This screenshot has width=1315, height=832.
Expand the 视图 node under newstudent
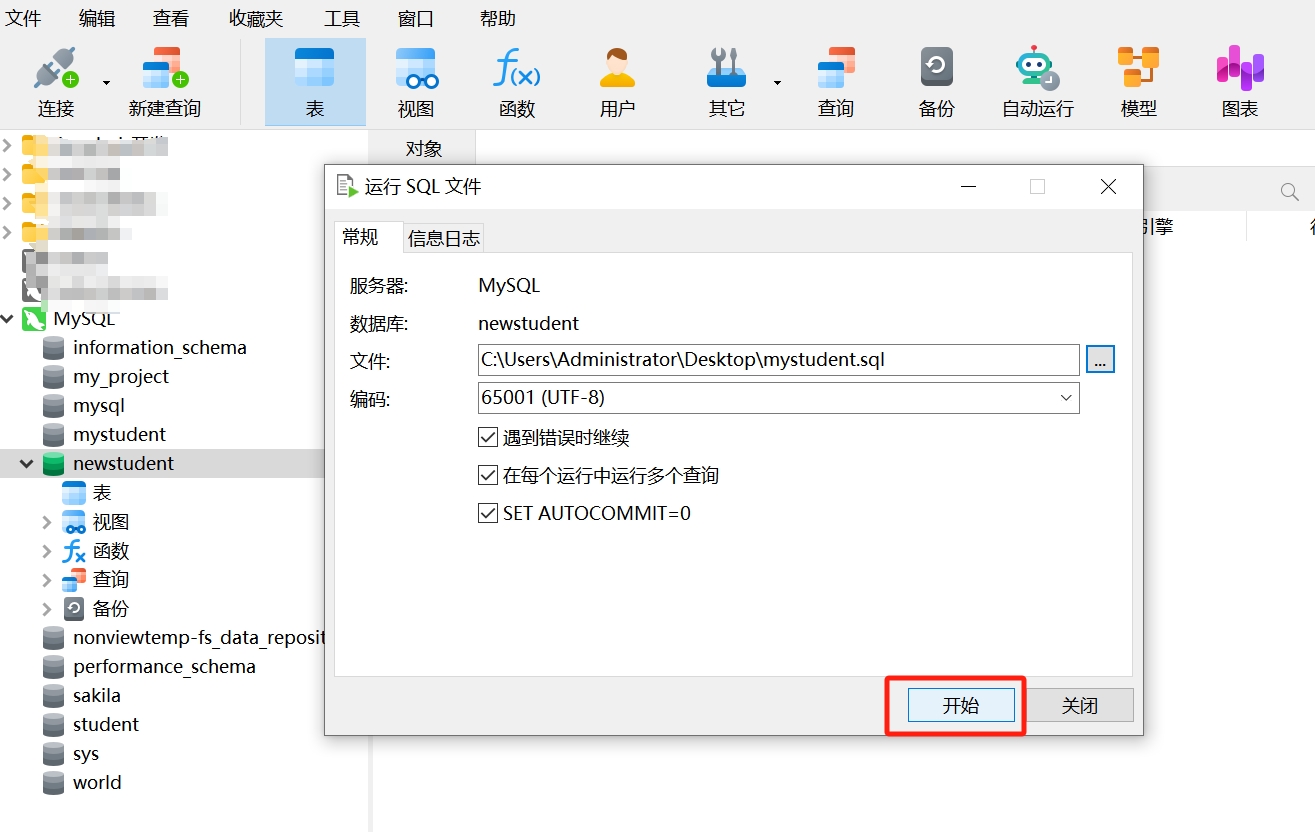(x=46, y=522)
